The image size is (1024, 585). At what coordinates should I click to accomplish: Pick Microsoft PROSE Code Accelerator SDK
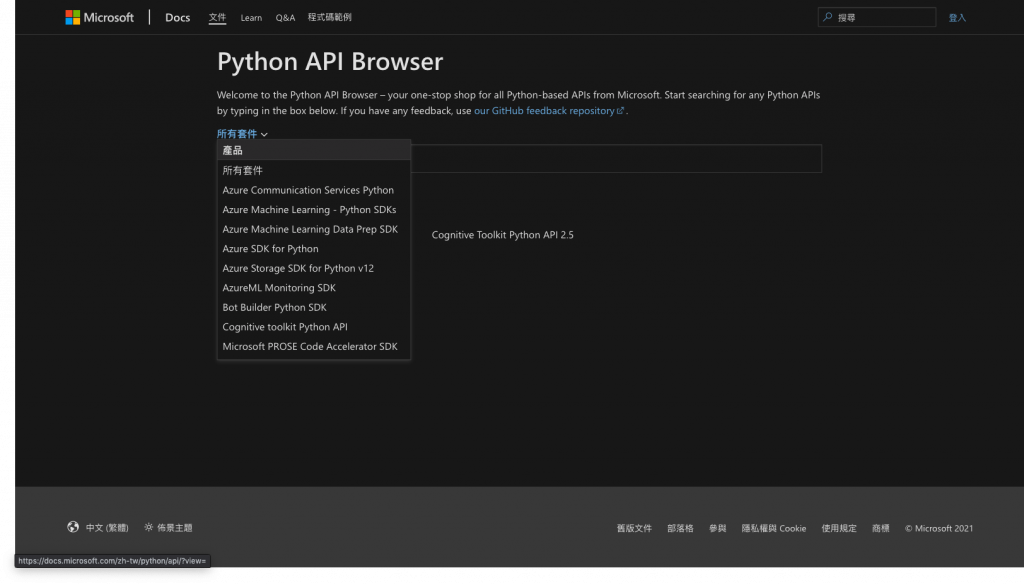pyautogui.click(x=310, y=346)
